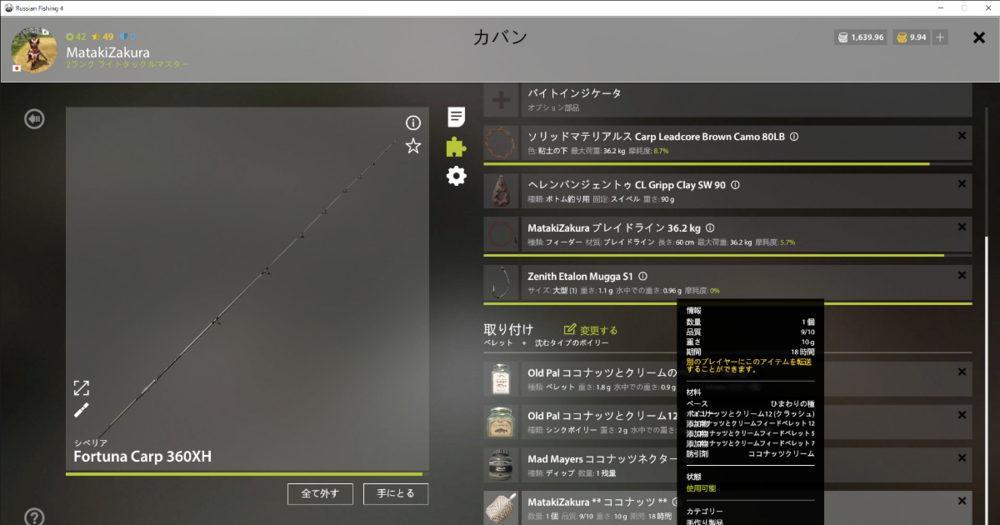The image size is (1000, 525).
Task: Click silver coin balance 1,639.96
Action: coord(860,38)
